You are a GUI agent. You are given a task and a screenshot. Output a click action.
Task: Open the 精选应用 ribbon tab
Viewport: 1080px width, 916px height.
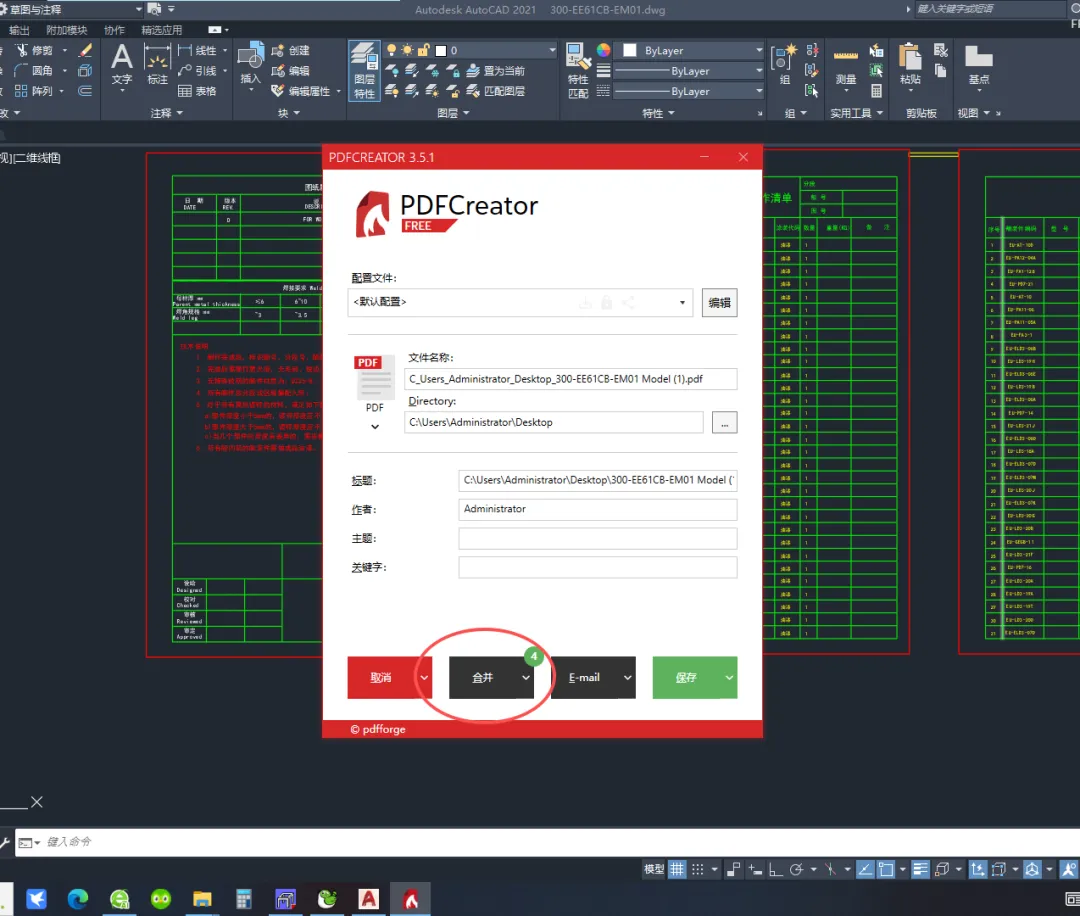pyautogui.click(x=161, y=30)
